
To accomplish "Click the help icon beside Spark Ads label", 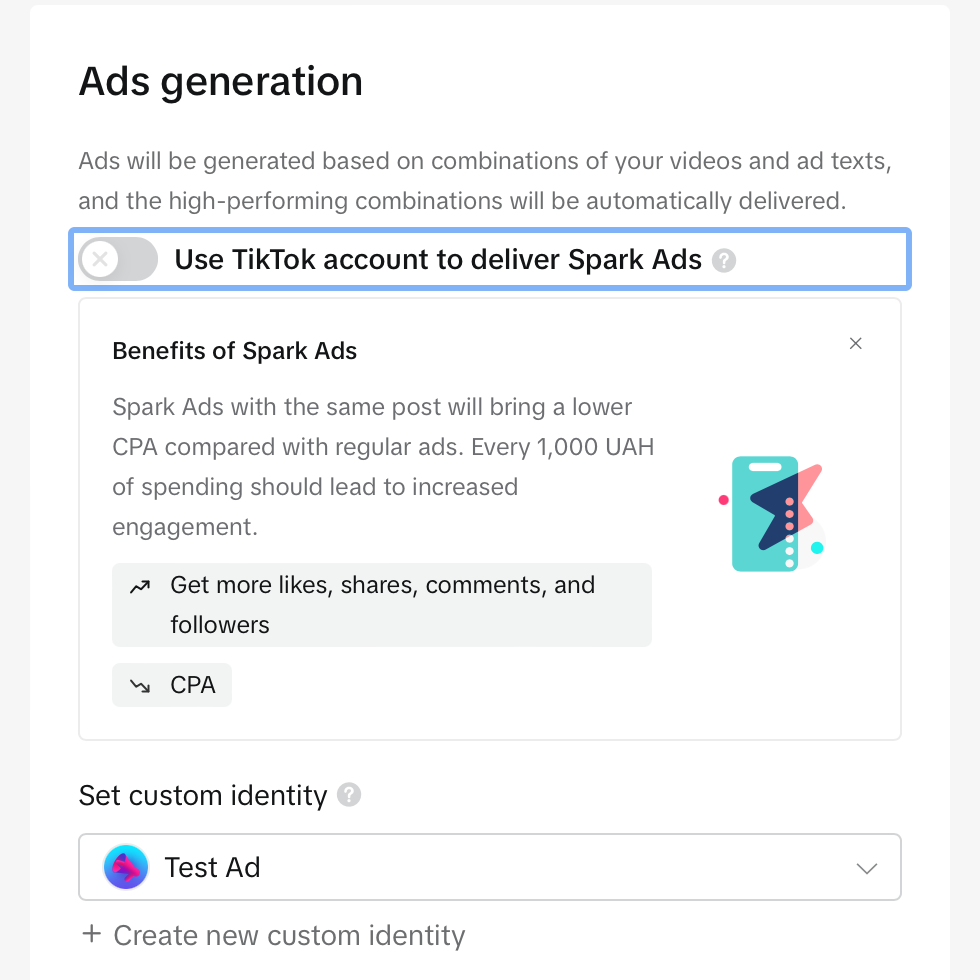I will 724,261.
